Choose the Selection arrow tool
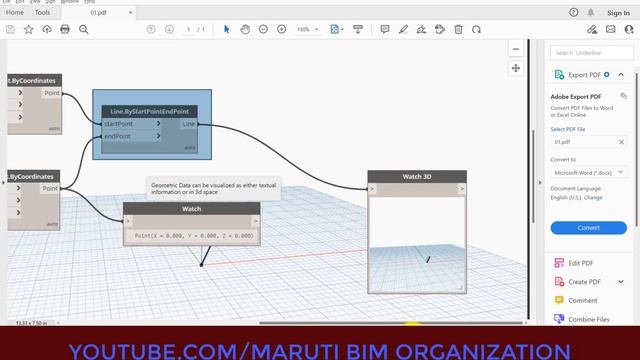The image size is (640, 360). (x=227, y=29)
